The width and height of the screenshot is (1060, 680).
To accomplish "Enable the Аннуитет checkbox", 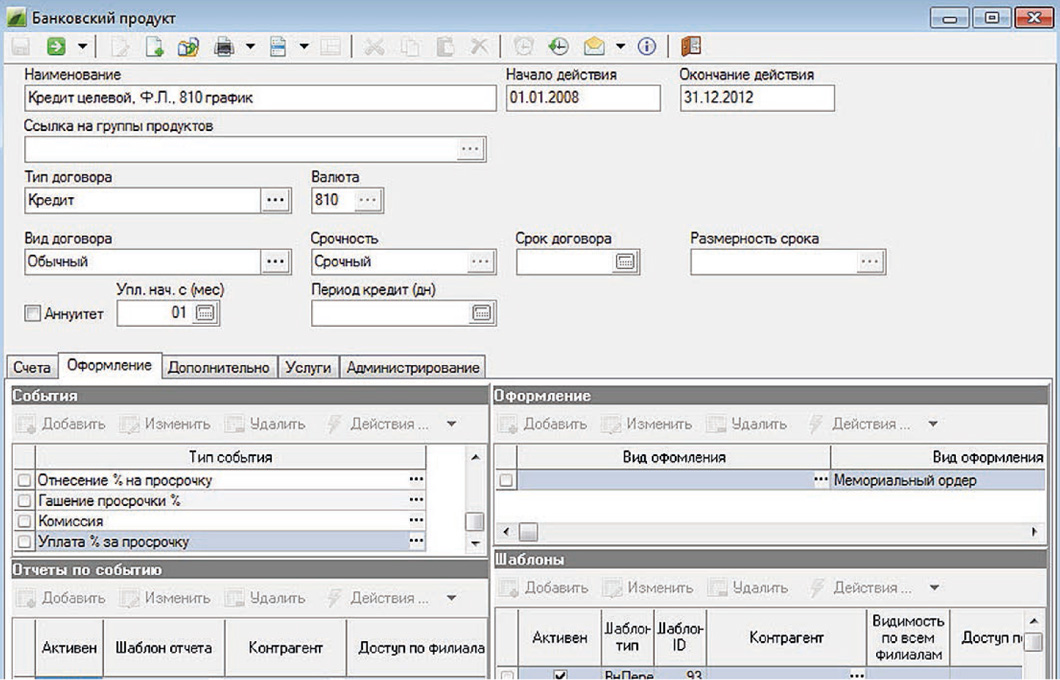I will (32, 314).
